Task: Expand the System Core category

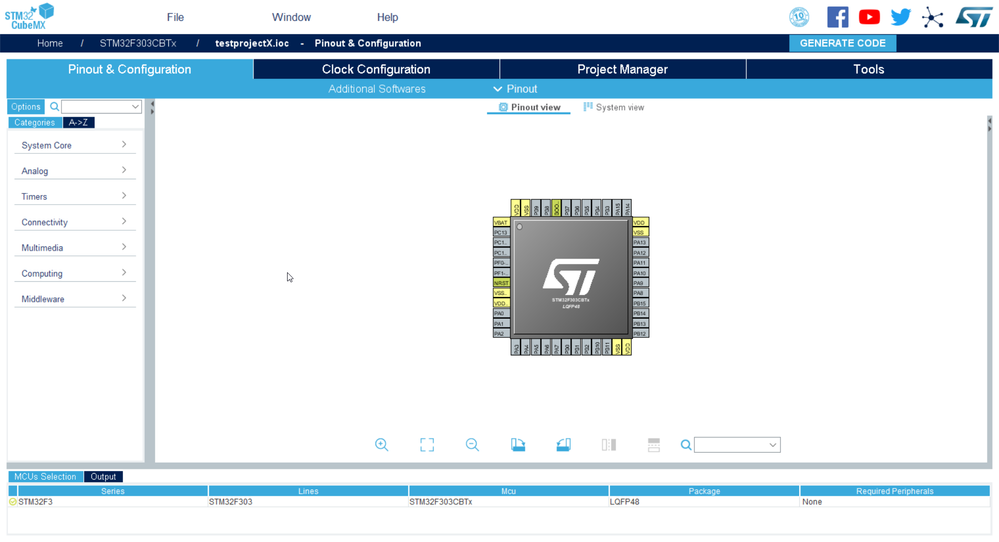Action: (x=74, y=145)
